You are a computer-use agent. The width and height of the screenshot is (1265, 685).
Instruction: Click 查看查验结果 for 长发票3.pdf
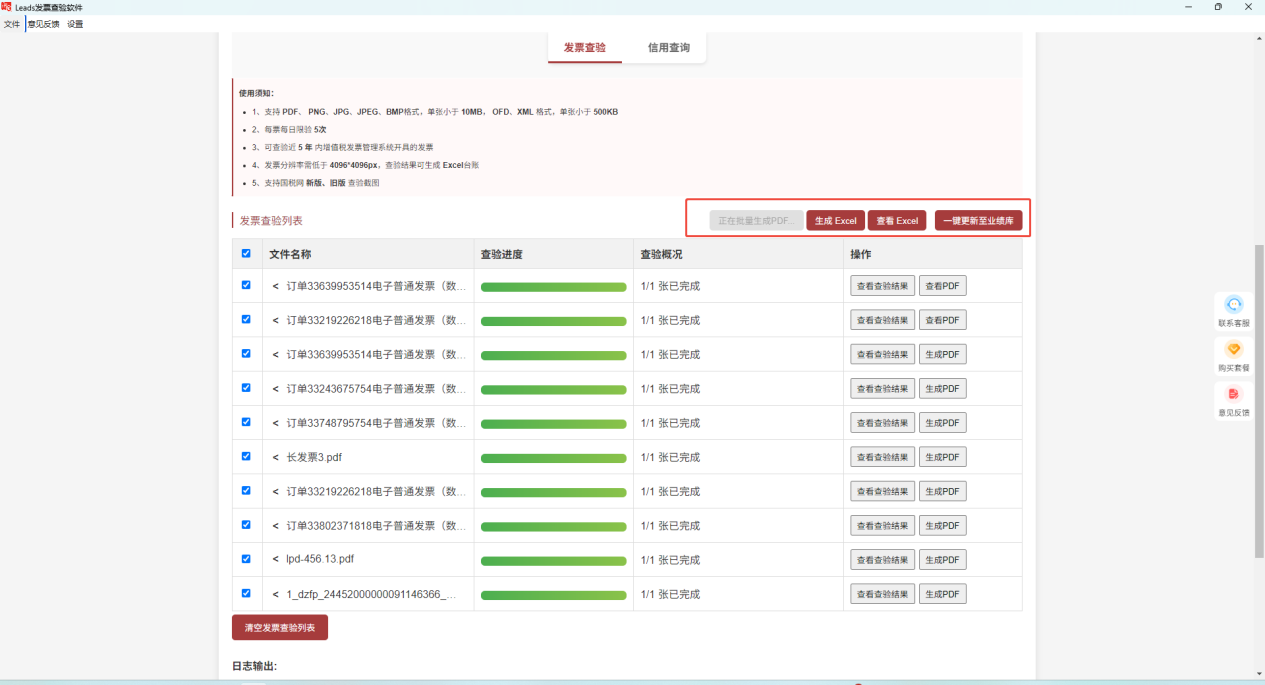[x=883, y=457]
